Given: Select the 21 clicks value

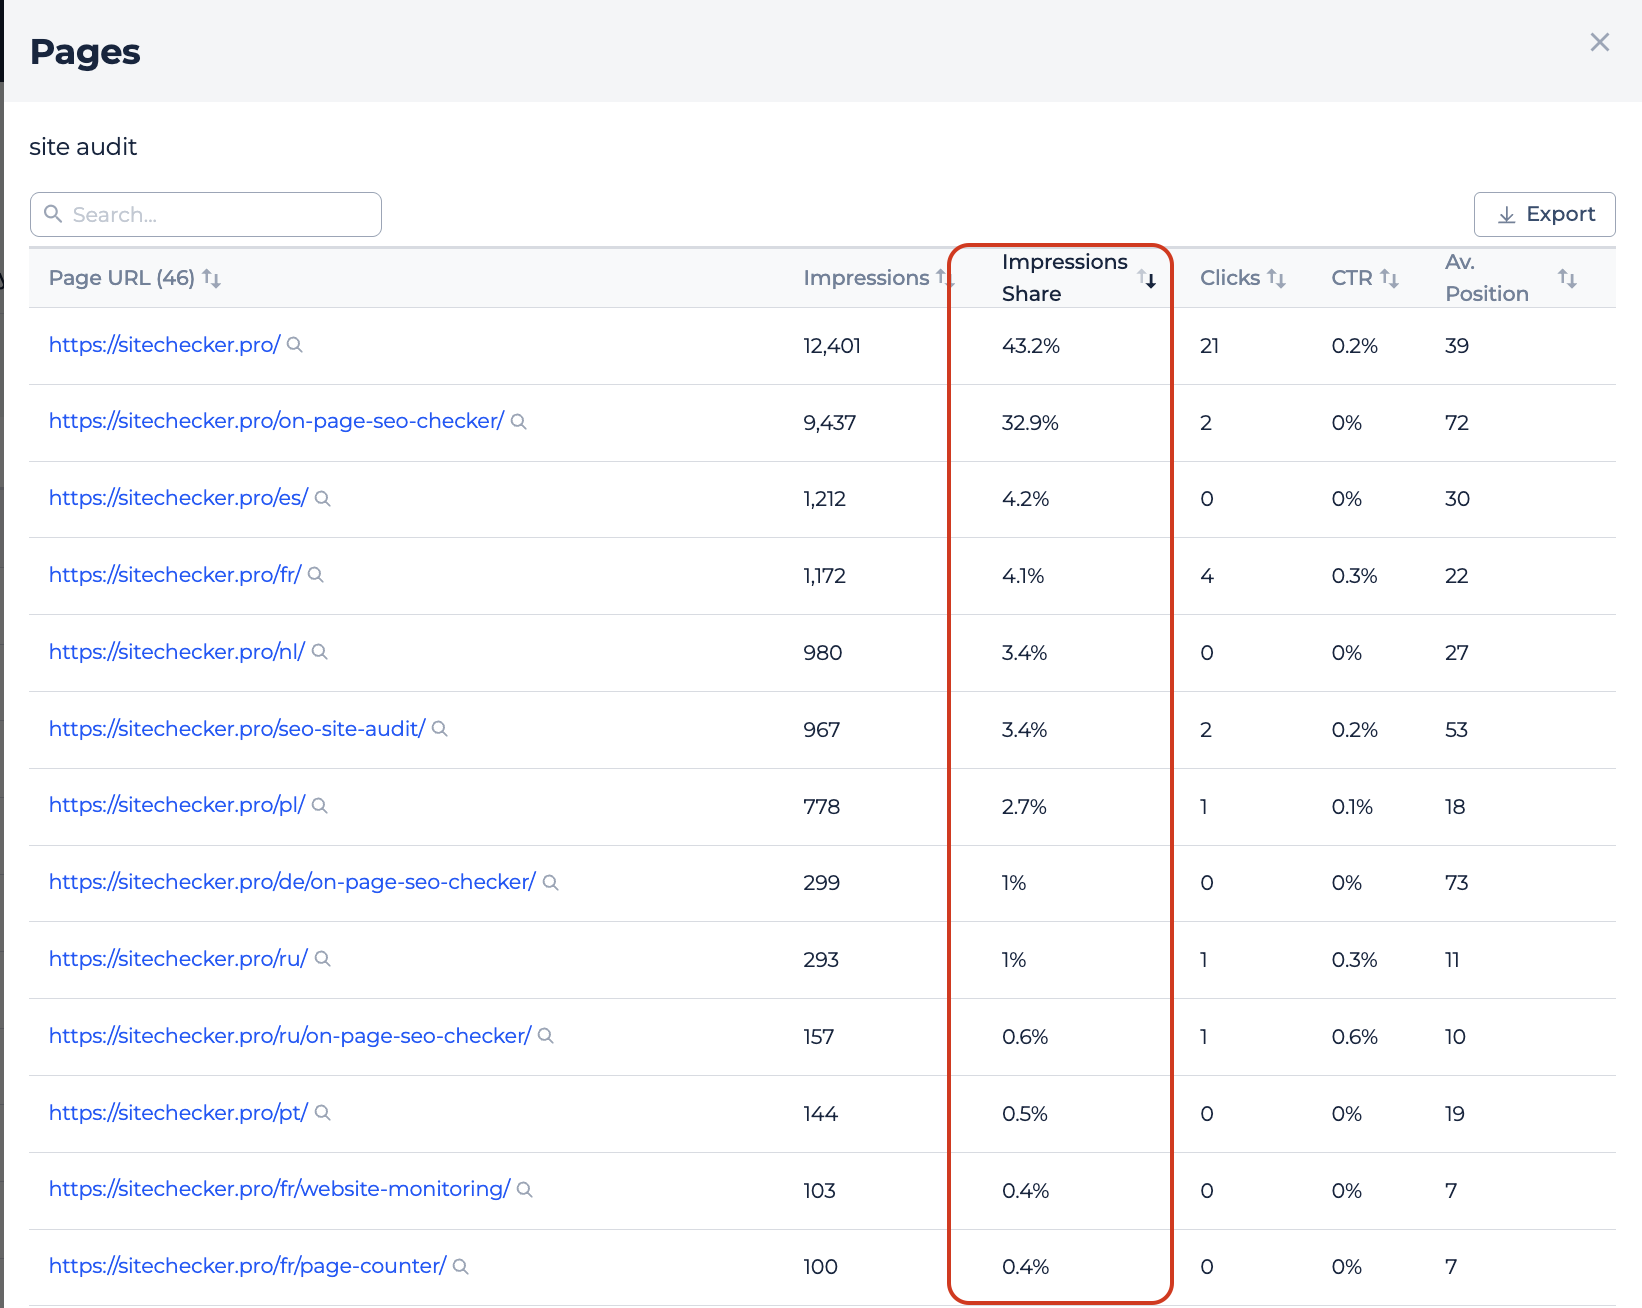Looking at the screenshot, I should (1209, 346).
